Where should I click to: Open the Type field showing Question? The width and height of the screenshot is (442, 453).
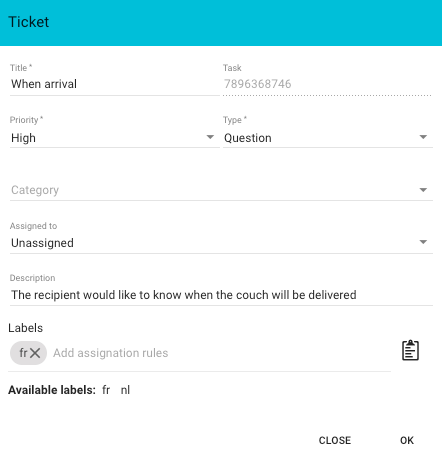pyautogui.click(x=328, y=138)
